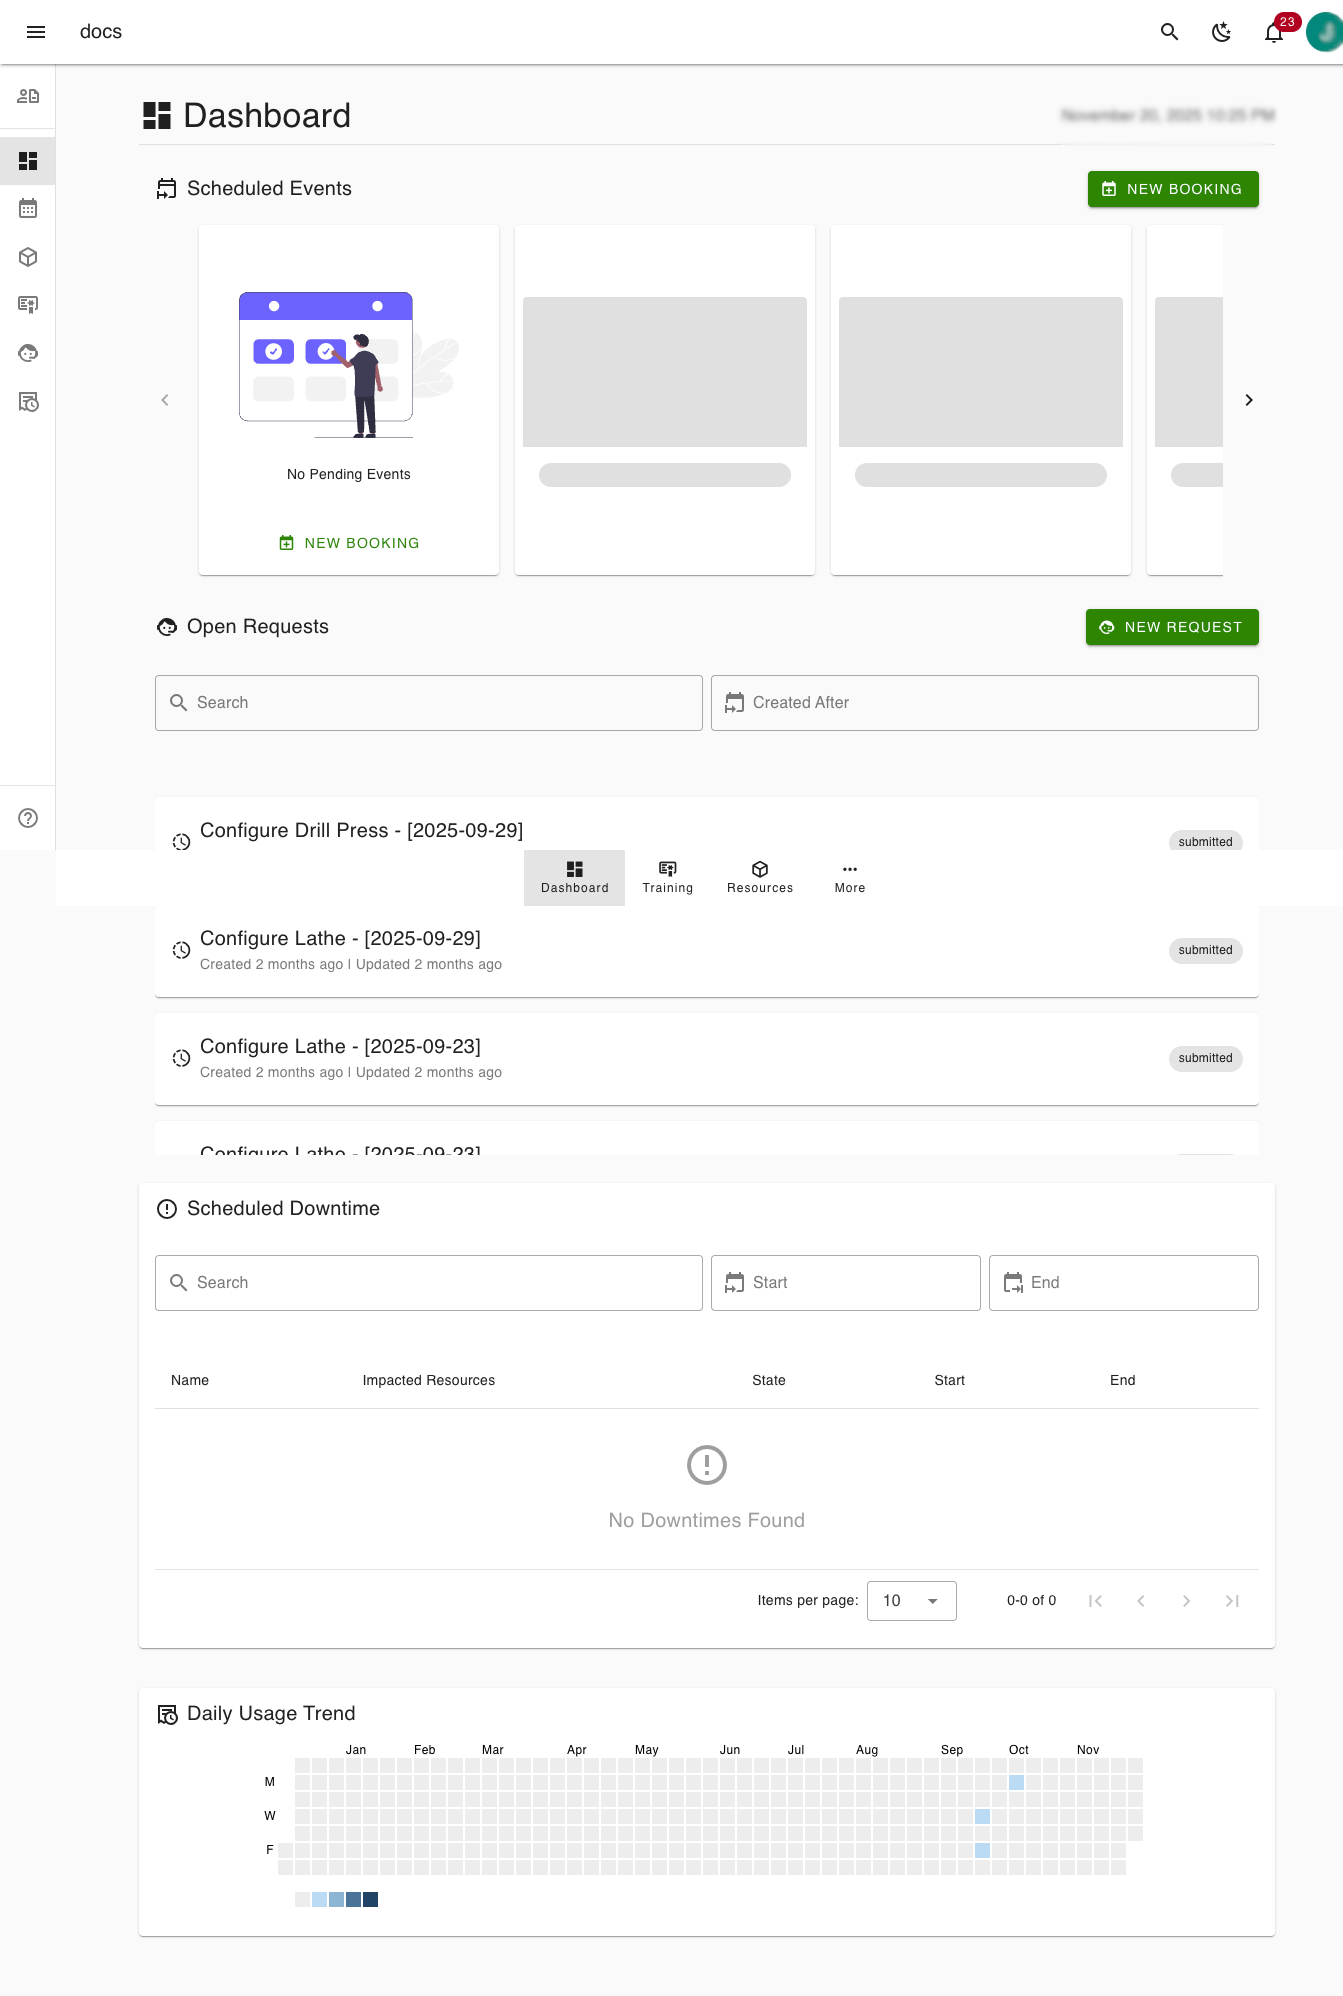
Task: Open the requests face sidebar icon
Action: pyautogui.click(x=28, y=353)
